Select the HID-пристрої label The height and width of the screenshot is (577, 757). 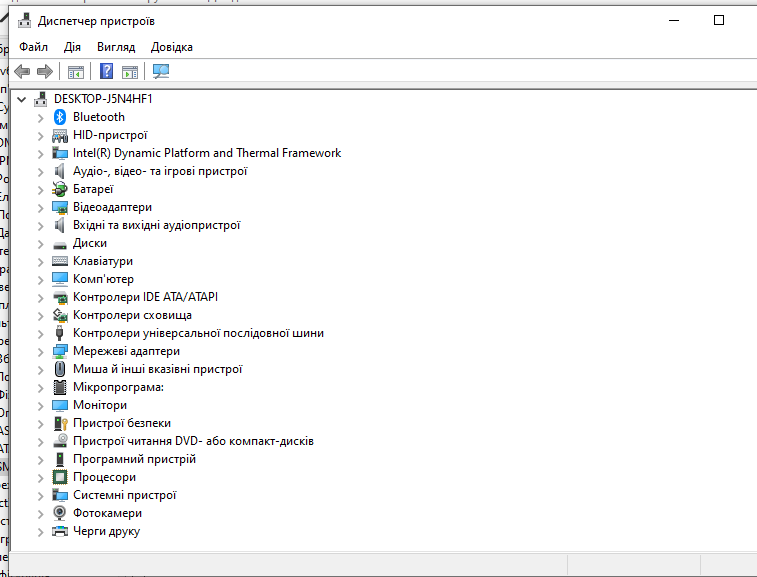110,135
